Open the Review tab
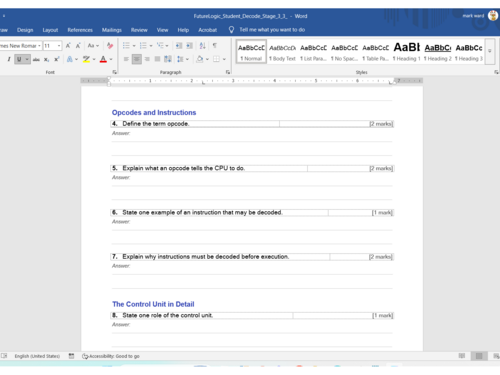The width and height of the screenshot is (500, 375). click(x=139, y=30)
